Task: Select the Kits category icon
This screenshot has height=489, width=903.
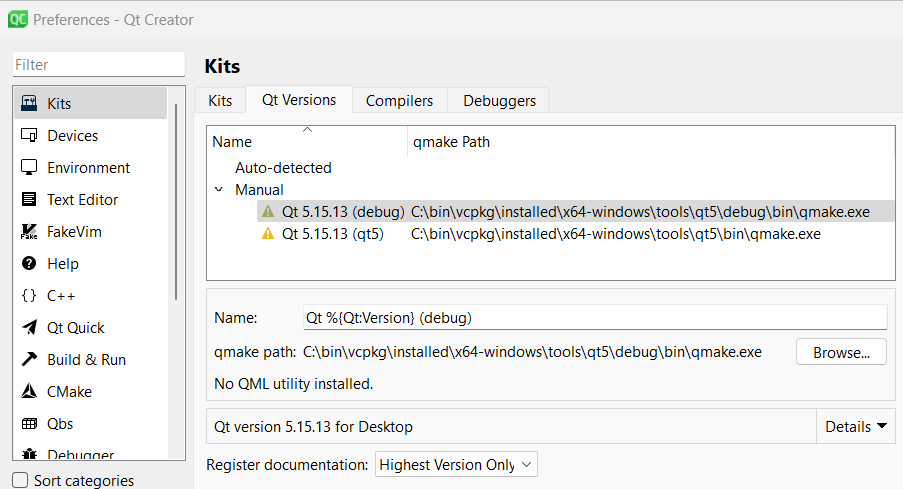Action: (29, 104)
